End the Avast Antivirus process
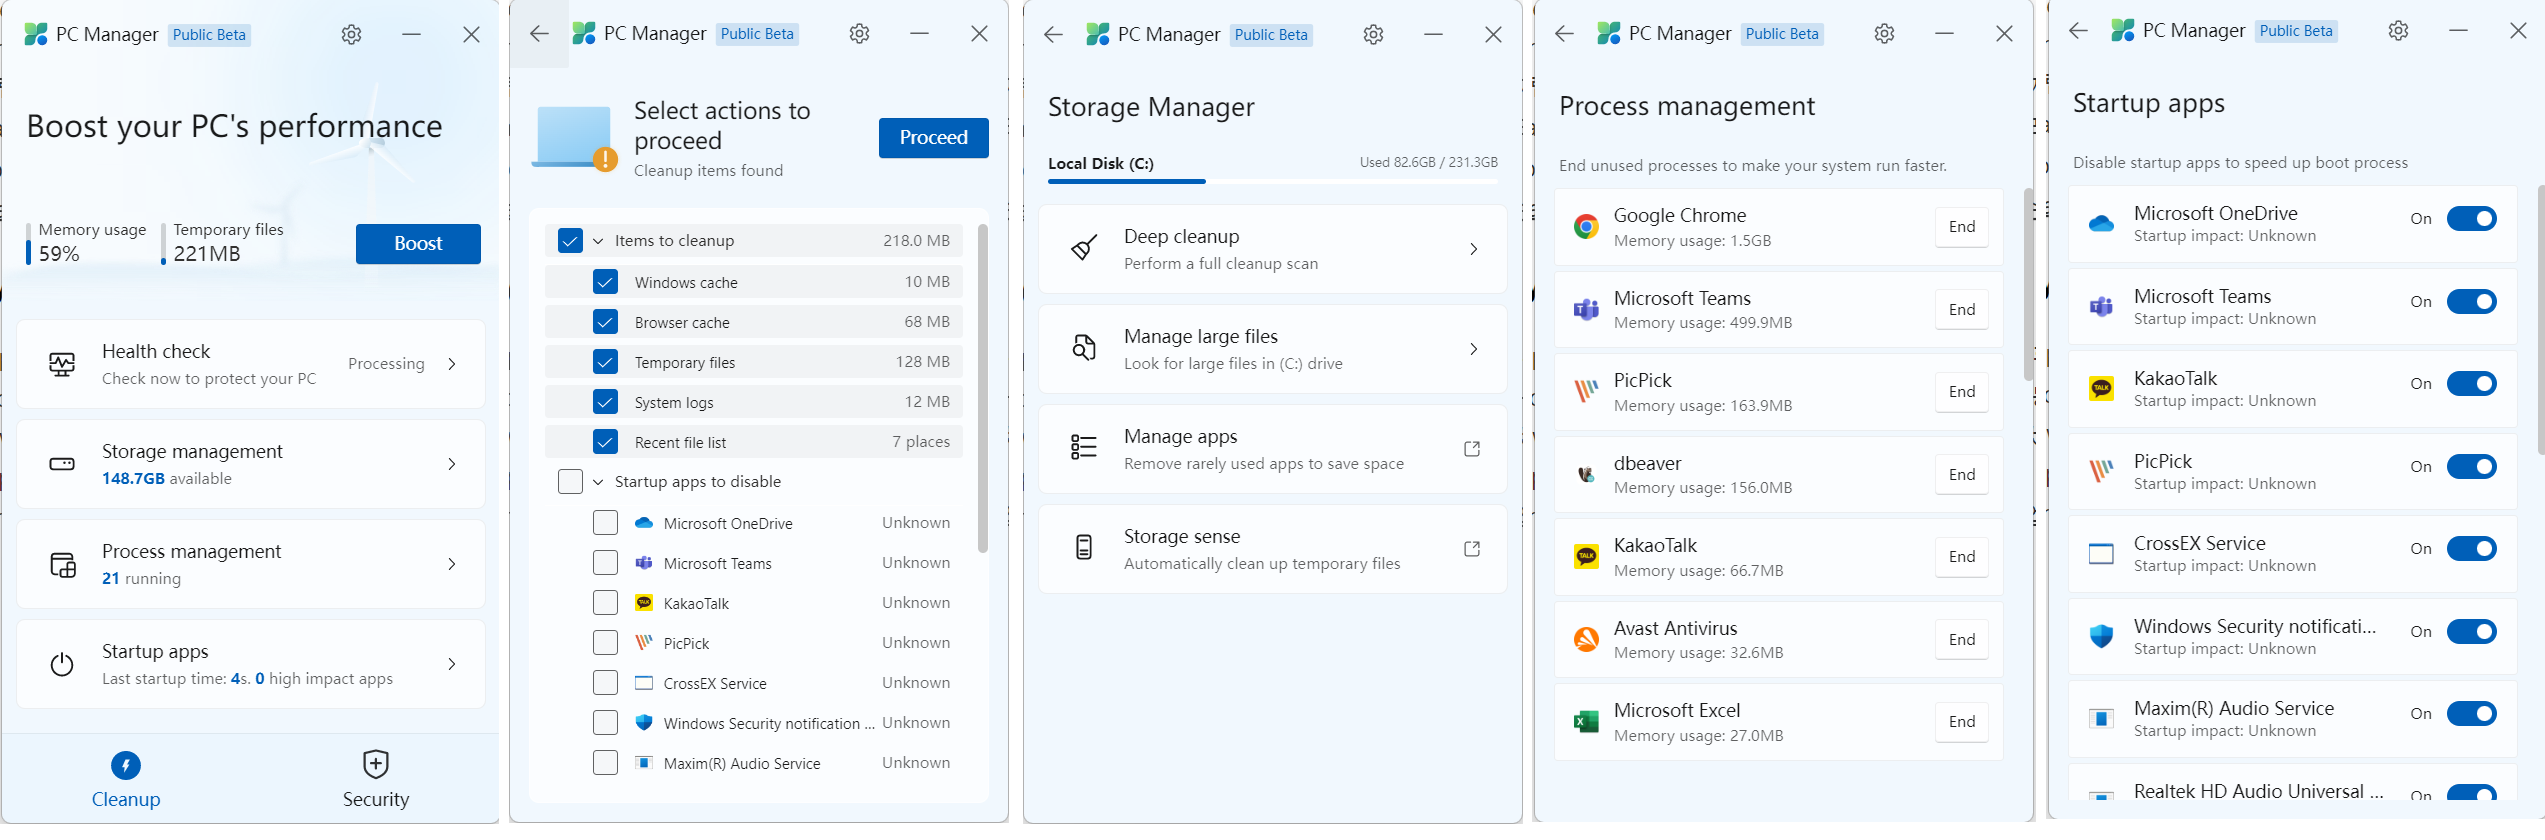This screenshot has height=840, width=2545. coord(1961,640)
